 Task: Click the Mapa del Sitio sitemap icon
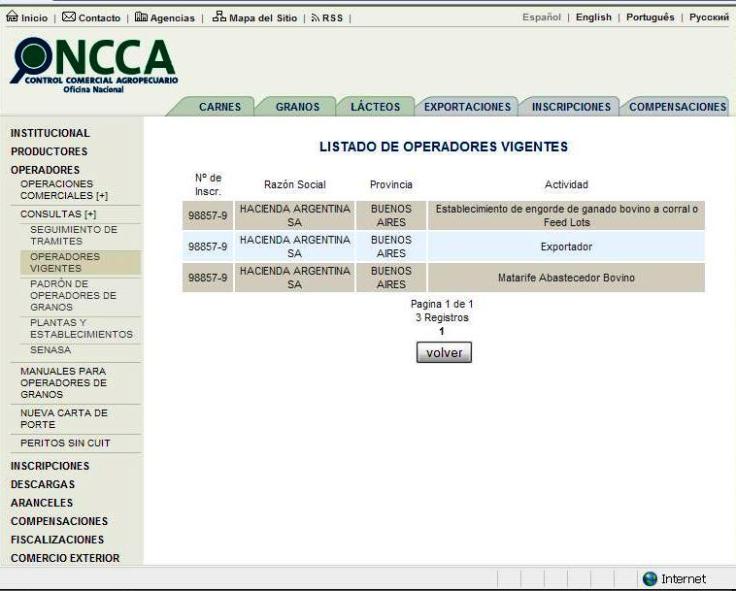pyautogui.click(x=219, y=16)
